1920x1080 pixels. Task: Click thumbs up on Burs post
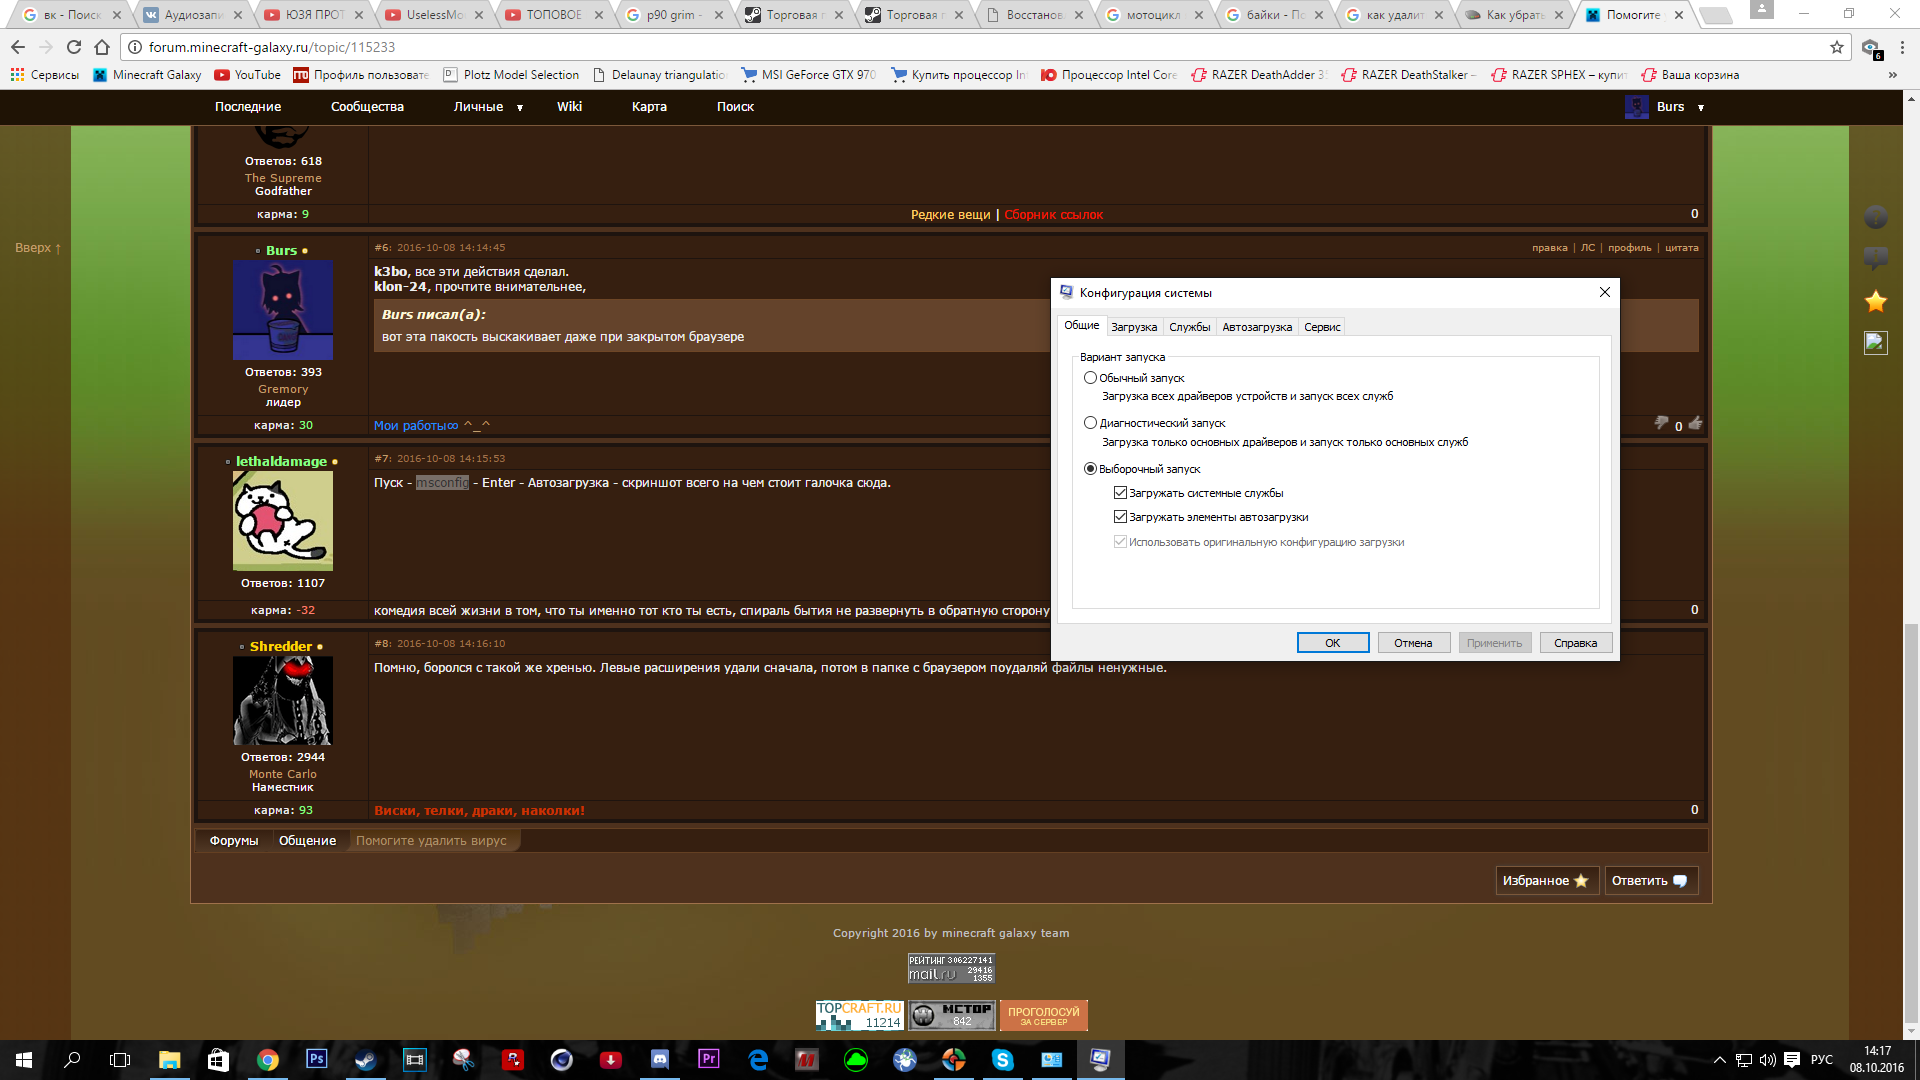coord(1695,424)
